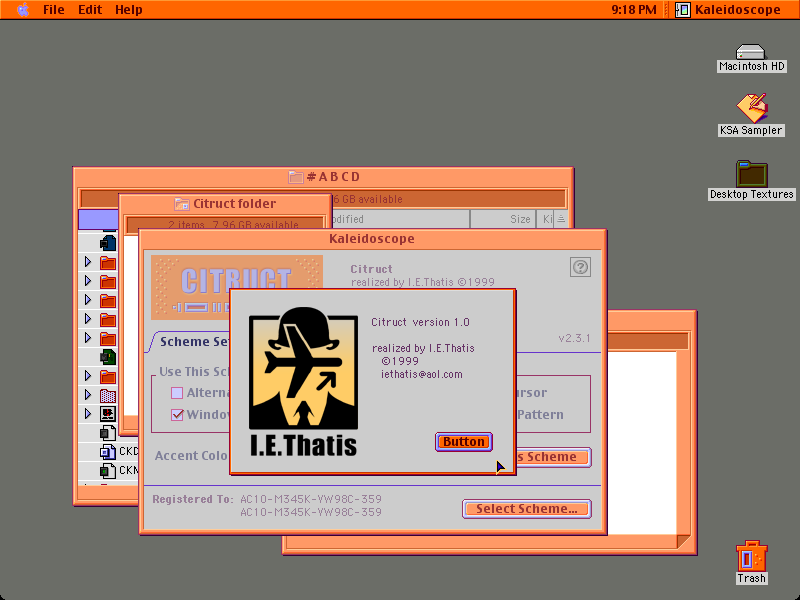Select the dotted pink folder icon in # A B C D list

click(108, 395)
